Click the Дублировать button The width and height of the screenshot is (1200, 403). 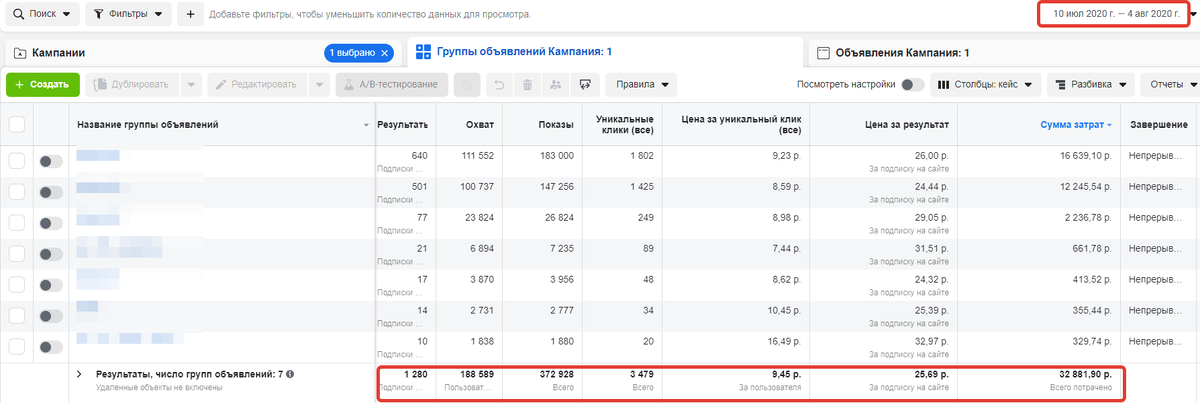(x=133, y=84)
